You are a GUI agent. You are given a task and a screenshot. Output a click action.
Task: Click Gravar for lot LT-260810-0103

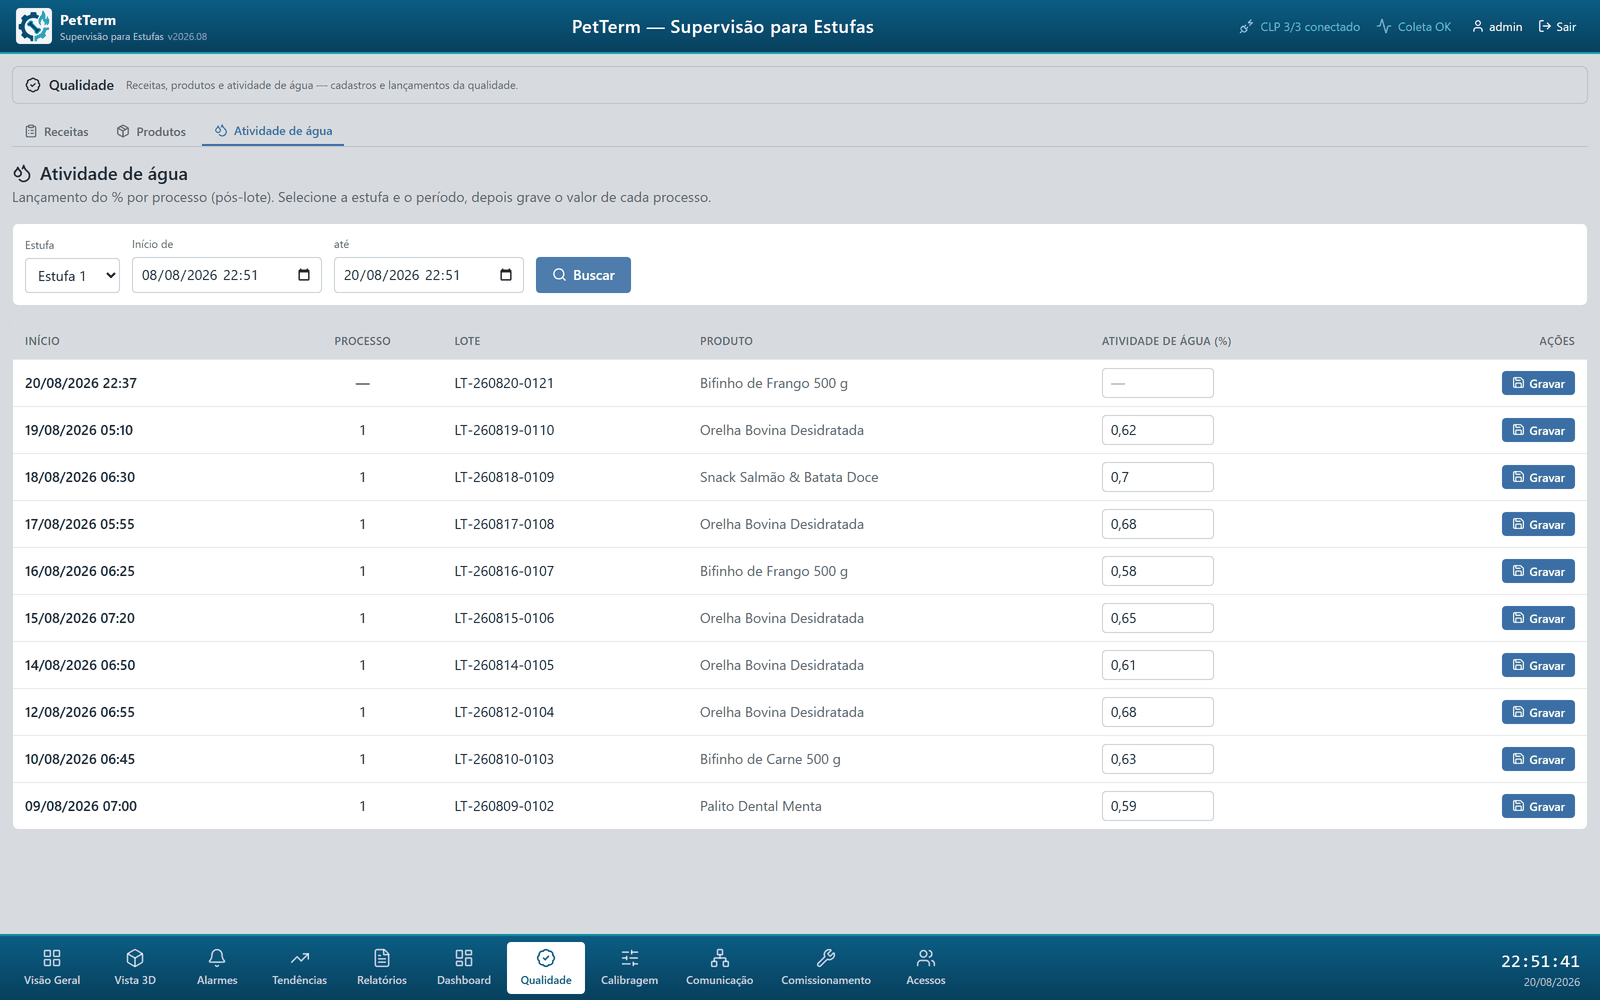coord(1538,759)
